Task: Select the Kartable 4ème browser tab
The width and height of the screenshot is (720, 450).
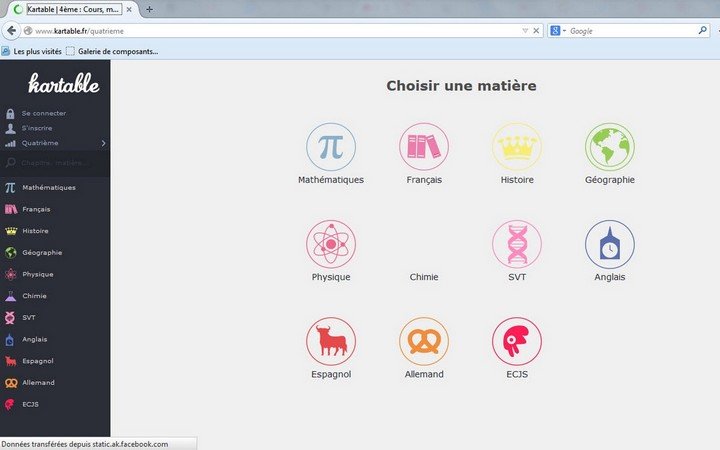Action: click(73, 9)
